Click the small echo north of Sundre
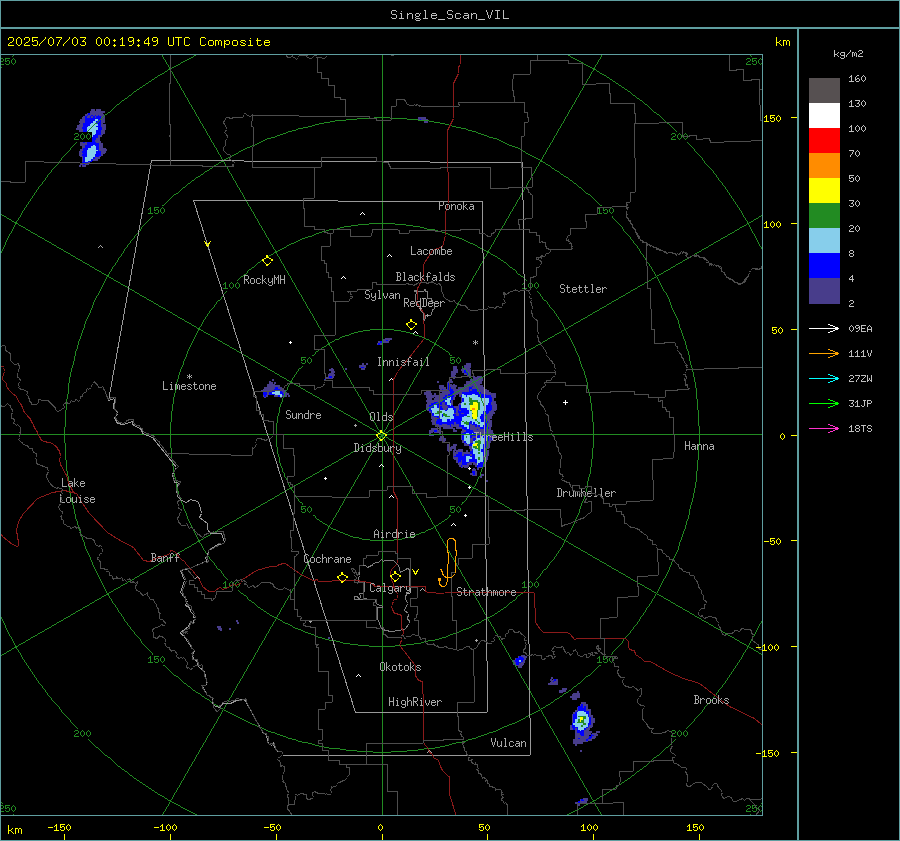The height and width of the screenshot is (841, 900). [274, 390]
